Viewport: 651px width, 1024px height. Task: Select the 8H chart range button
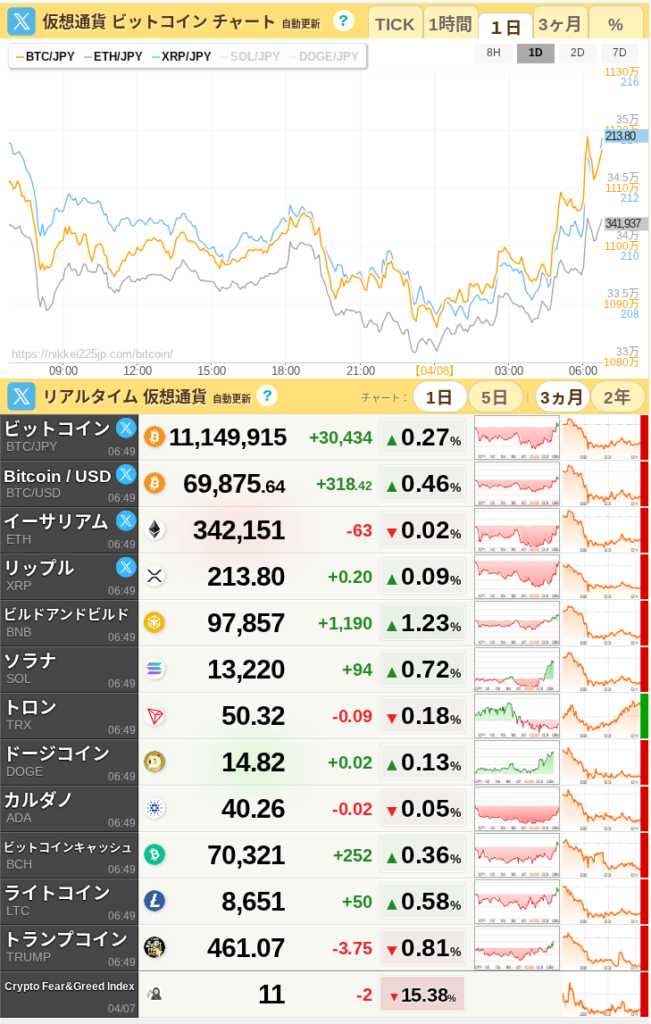(x=493, y=53)
